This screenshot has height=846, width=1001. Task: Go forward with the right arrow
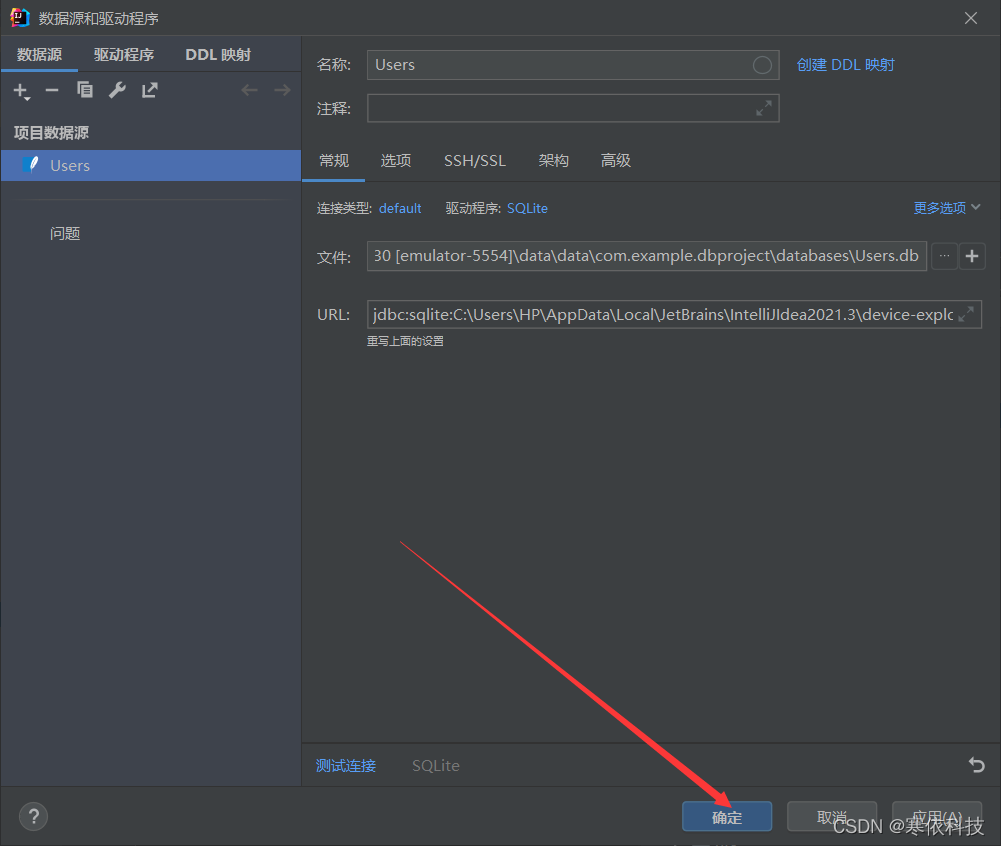282,90
